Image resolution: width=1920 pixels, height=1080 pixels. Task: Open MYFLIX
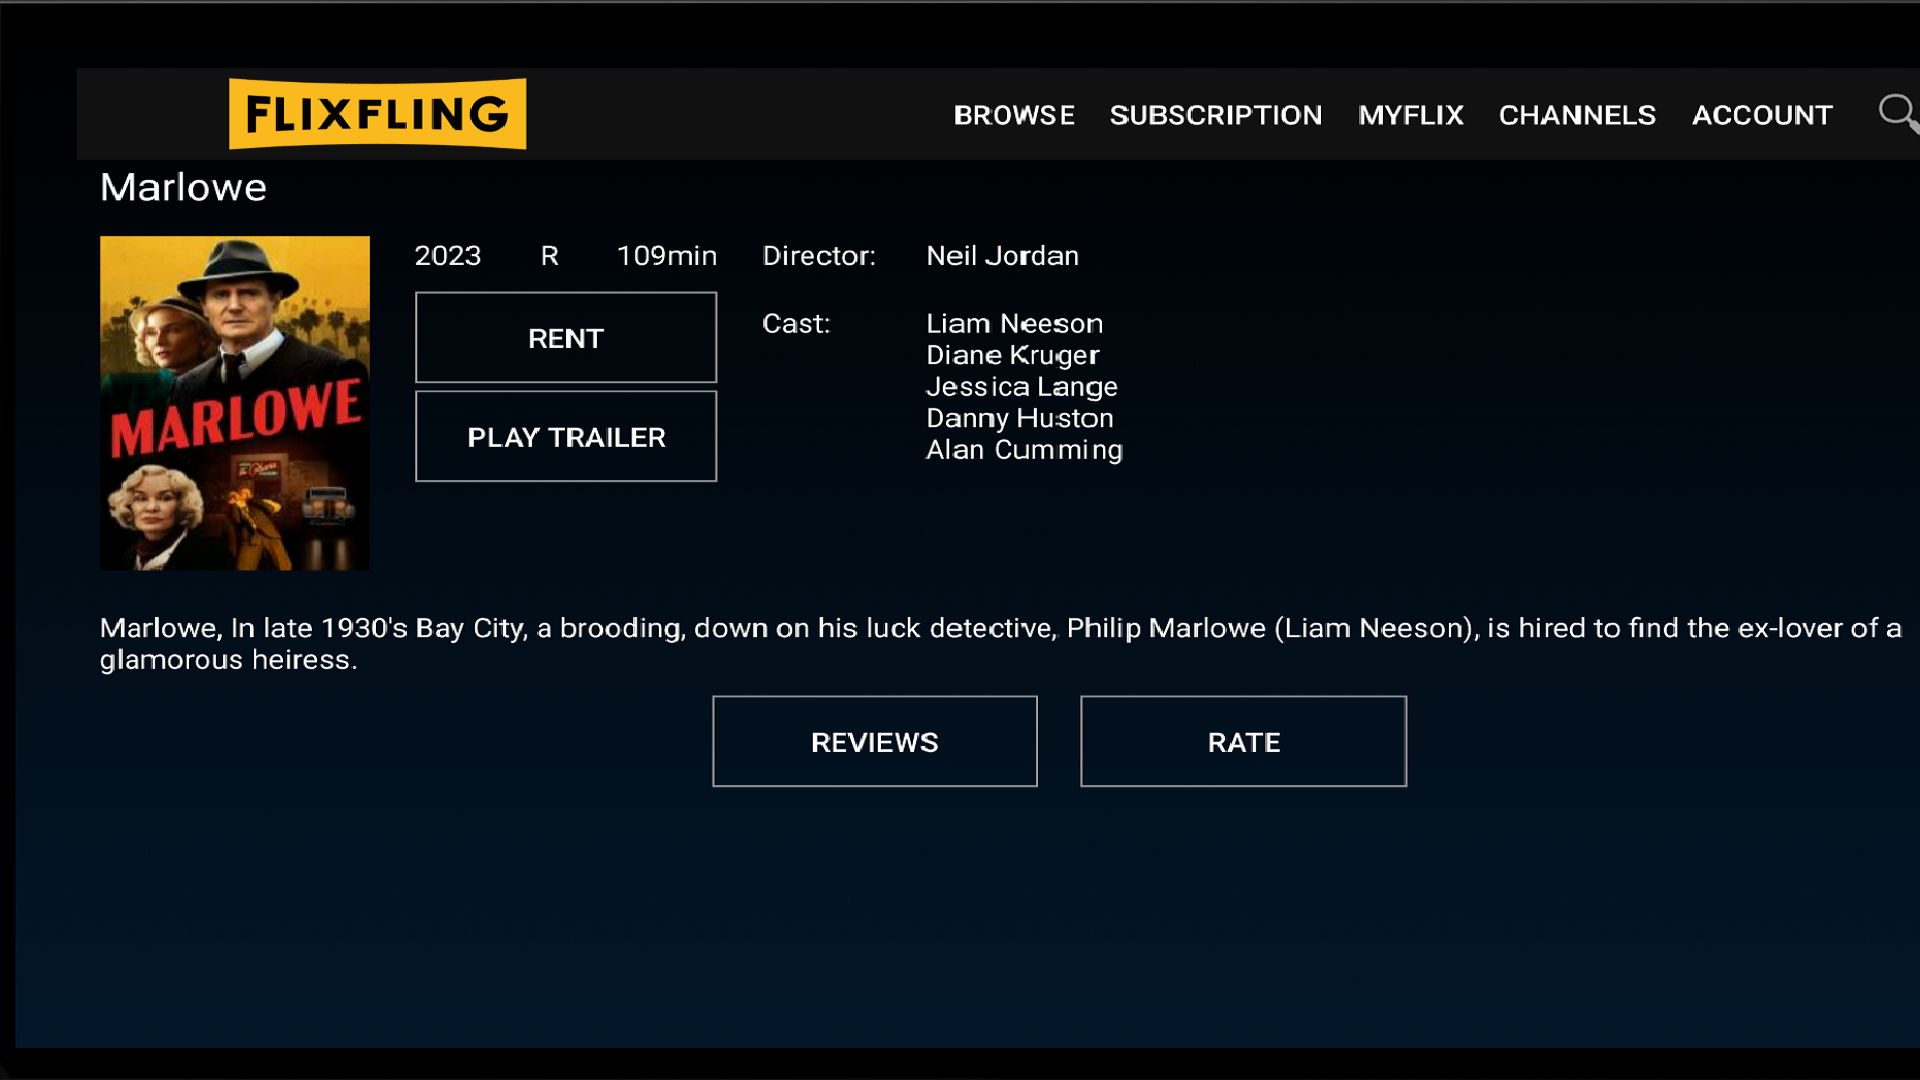(1410, 115)
